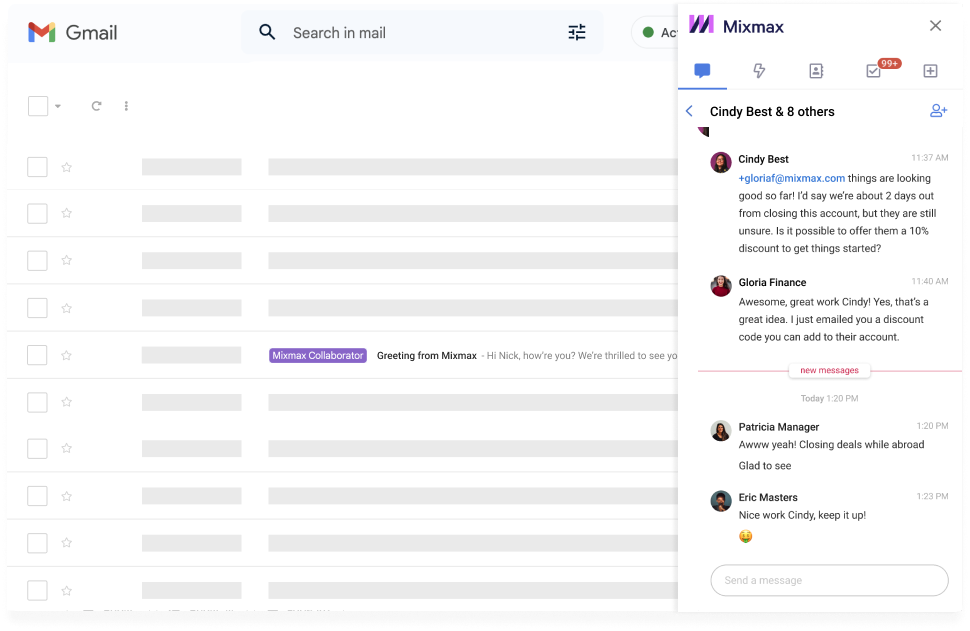Click the search magnifier icon
970x631 pixels.
point(267,32)
